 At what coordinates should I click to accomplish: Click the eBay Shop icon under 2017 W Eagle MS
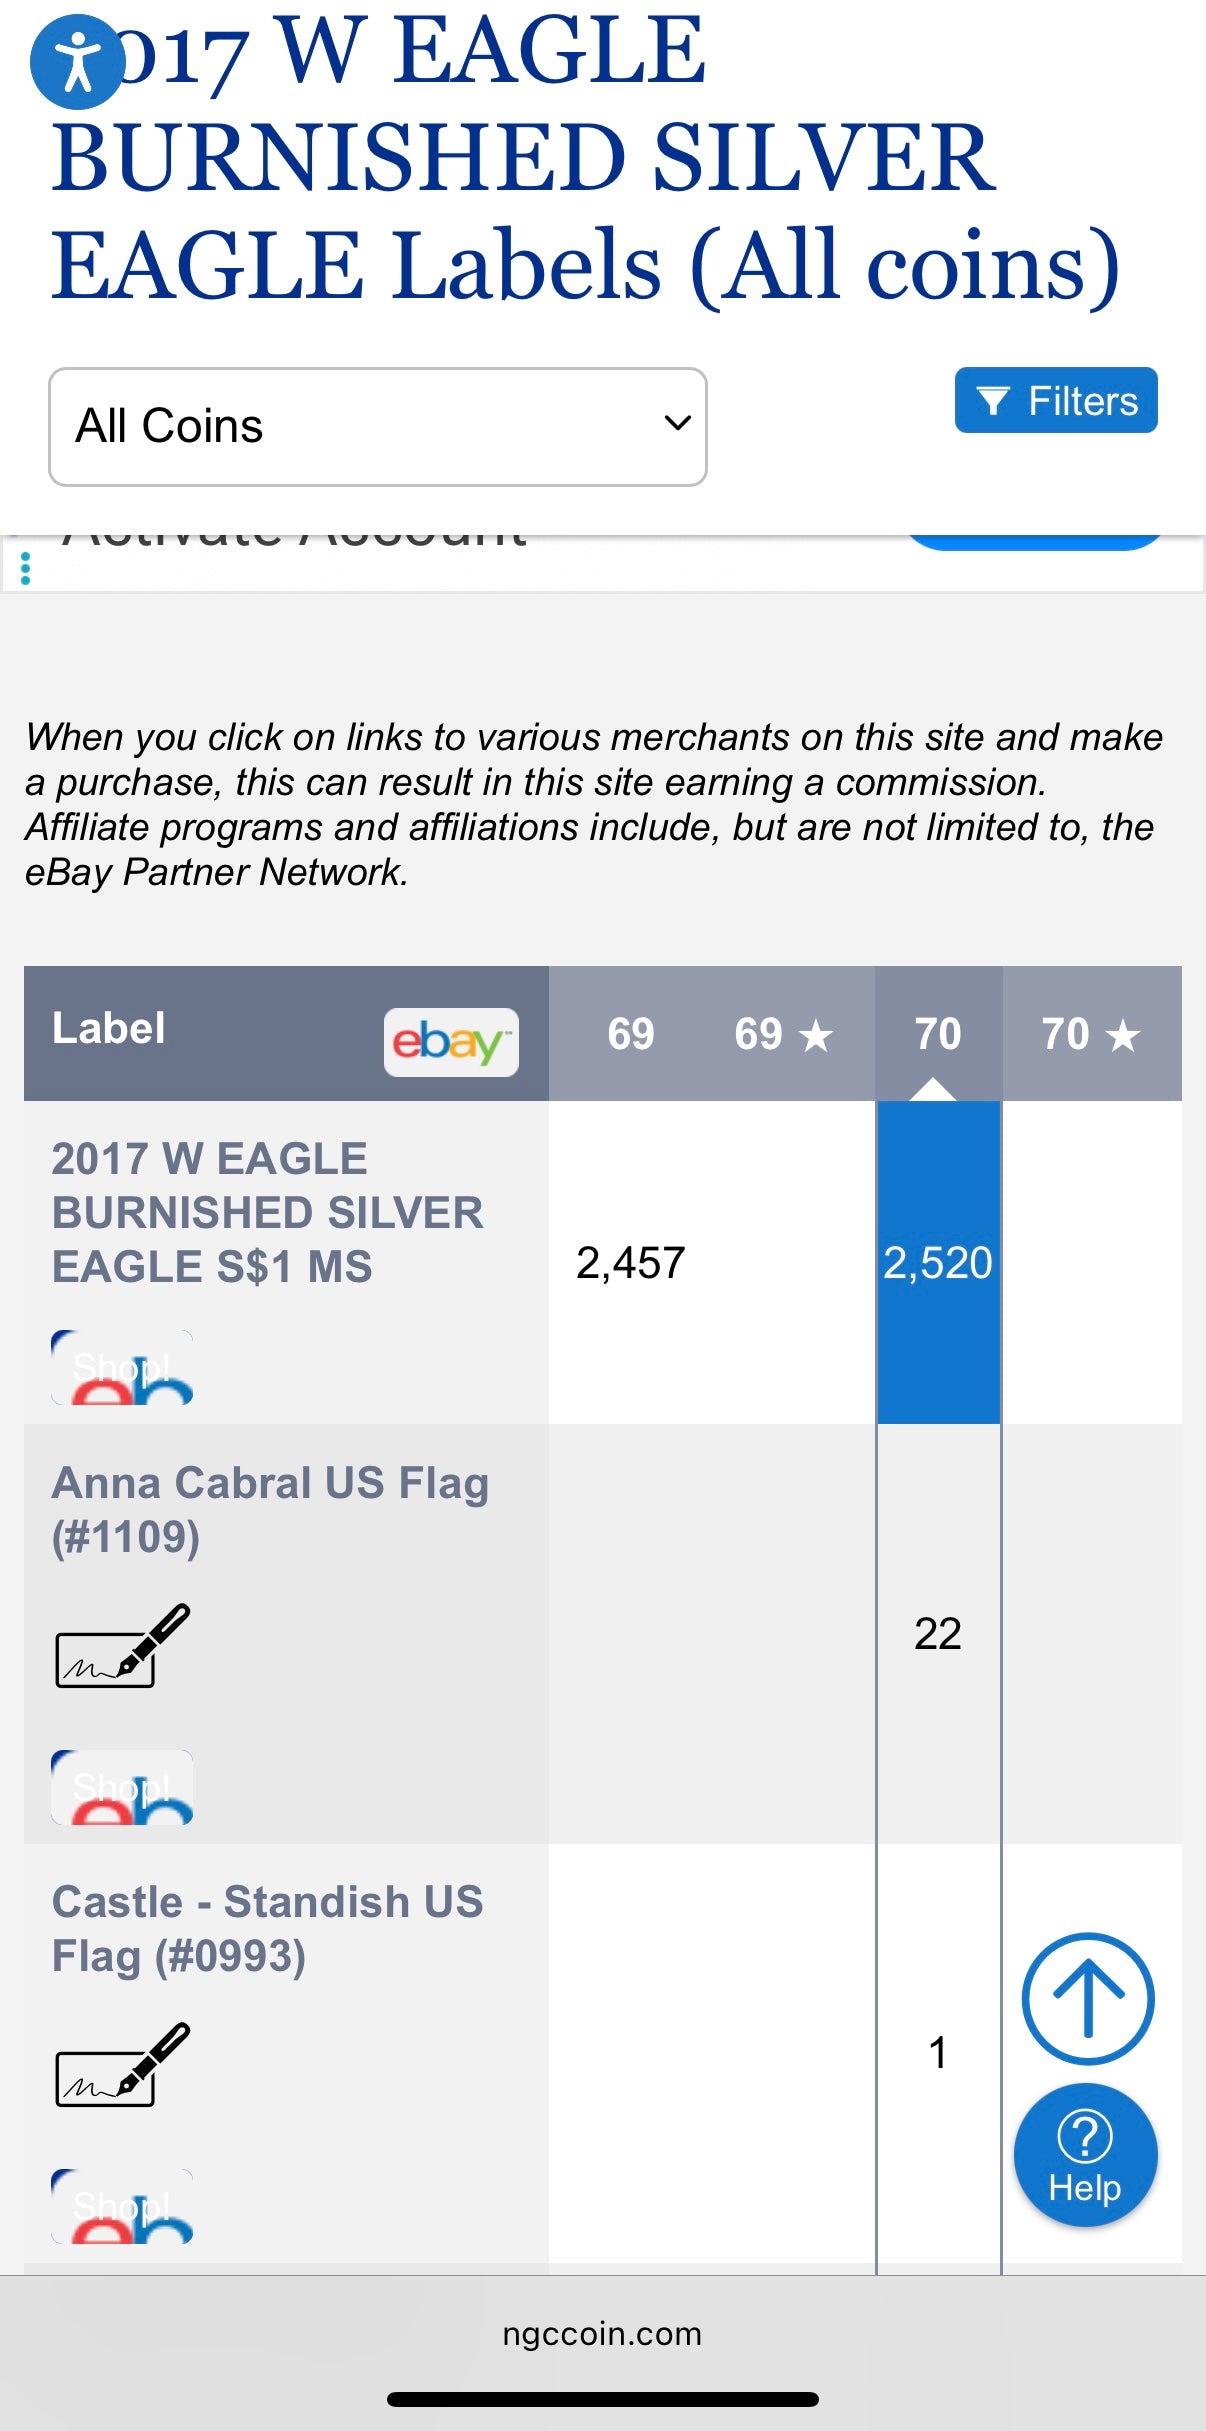pyautogui.click(x=122, y=1367)
